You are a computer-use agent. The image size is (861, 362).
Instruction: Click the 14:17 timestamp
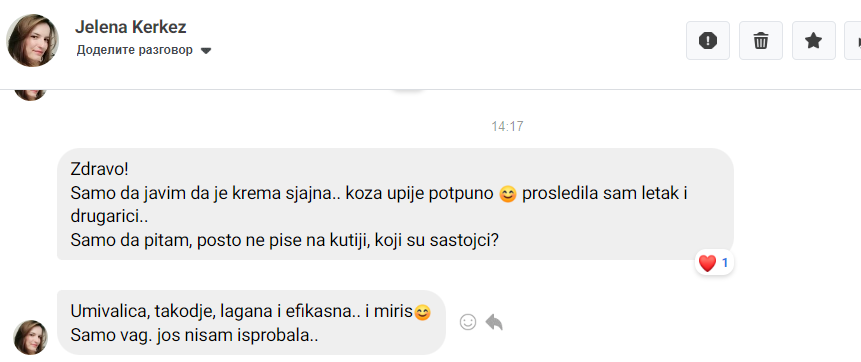[x=507, y=126]
